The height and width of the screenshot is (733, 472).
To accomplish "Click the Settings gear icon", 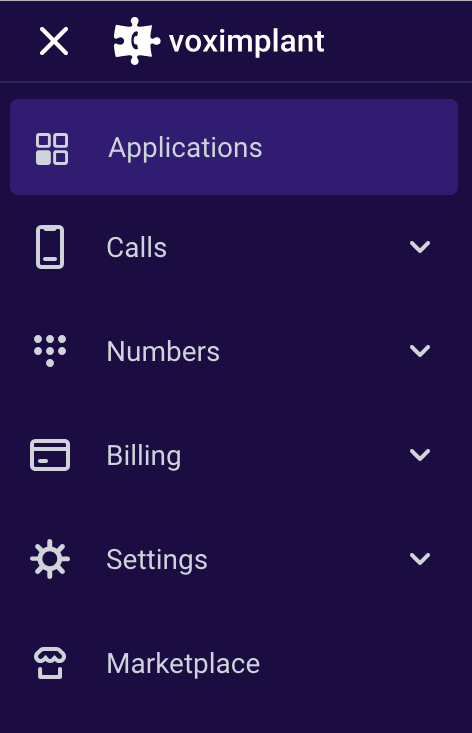I will click(50, 559).
